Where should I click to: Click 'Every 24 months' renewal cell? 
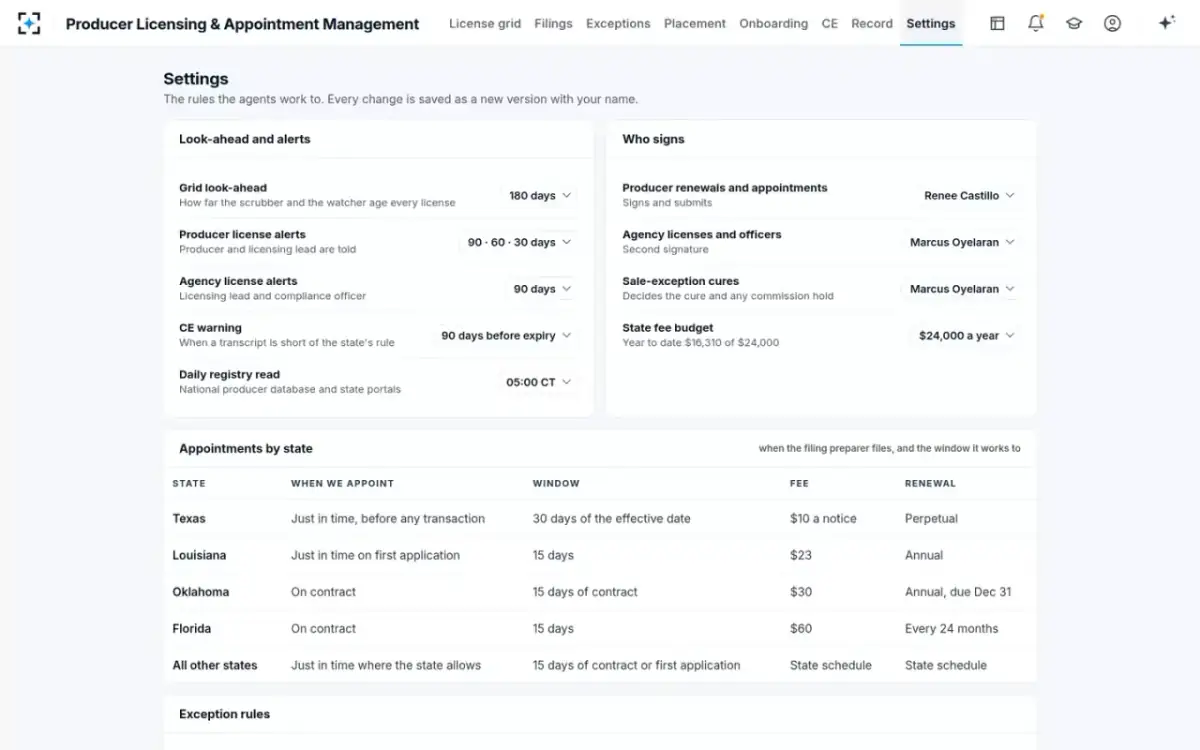tap(952, 629)
